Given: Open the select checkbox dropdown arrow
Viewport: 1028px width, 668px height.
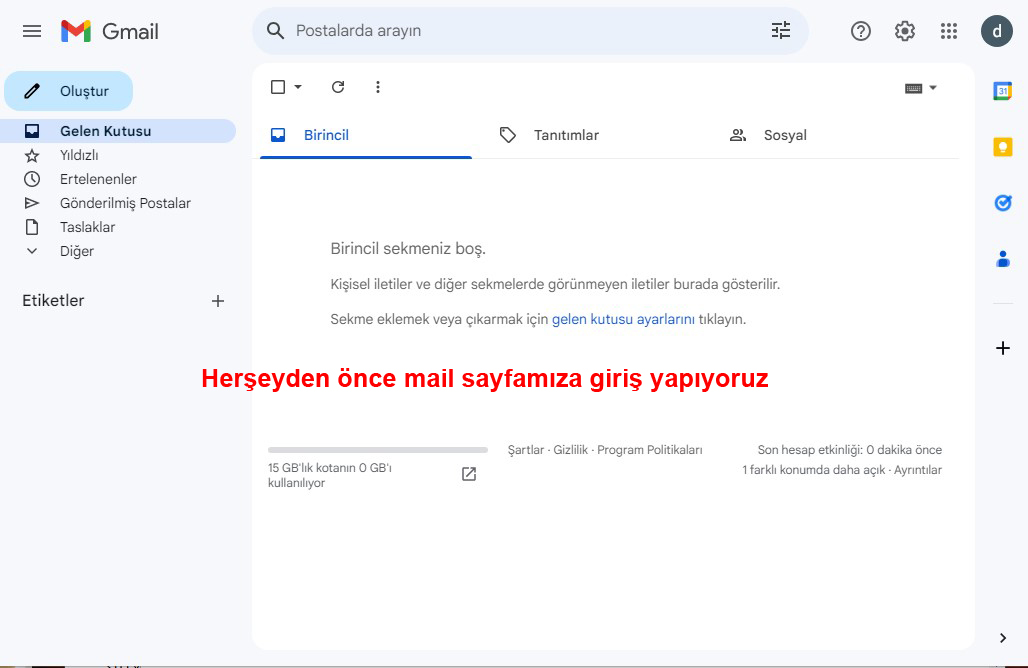Looking at the screenshot, I should [298, 87].
